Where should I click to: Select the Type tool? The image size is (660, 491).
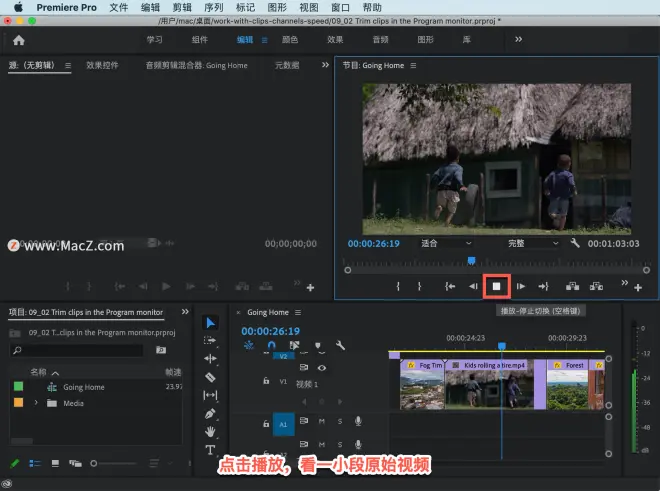210,450
